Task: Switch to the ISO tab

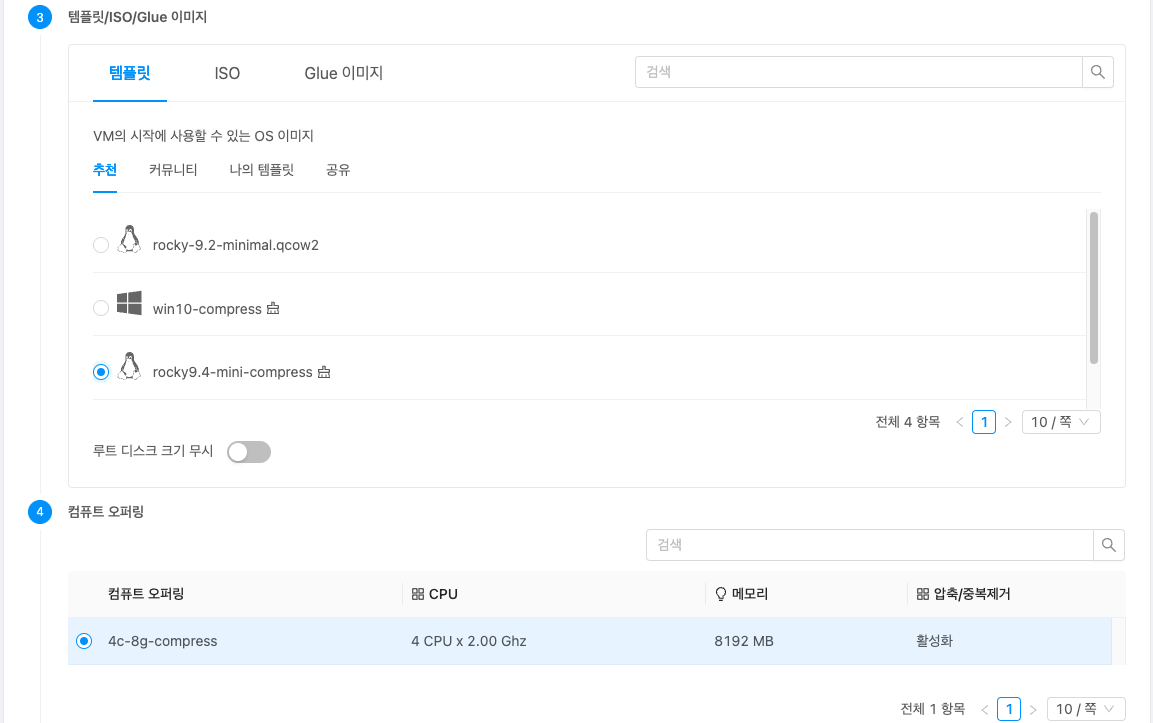Action: coord(227,73)
